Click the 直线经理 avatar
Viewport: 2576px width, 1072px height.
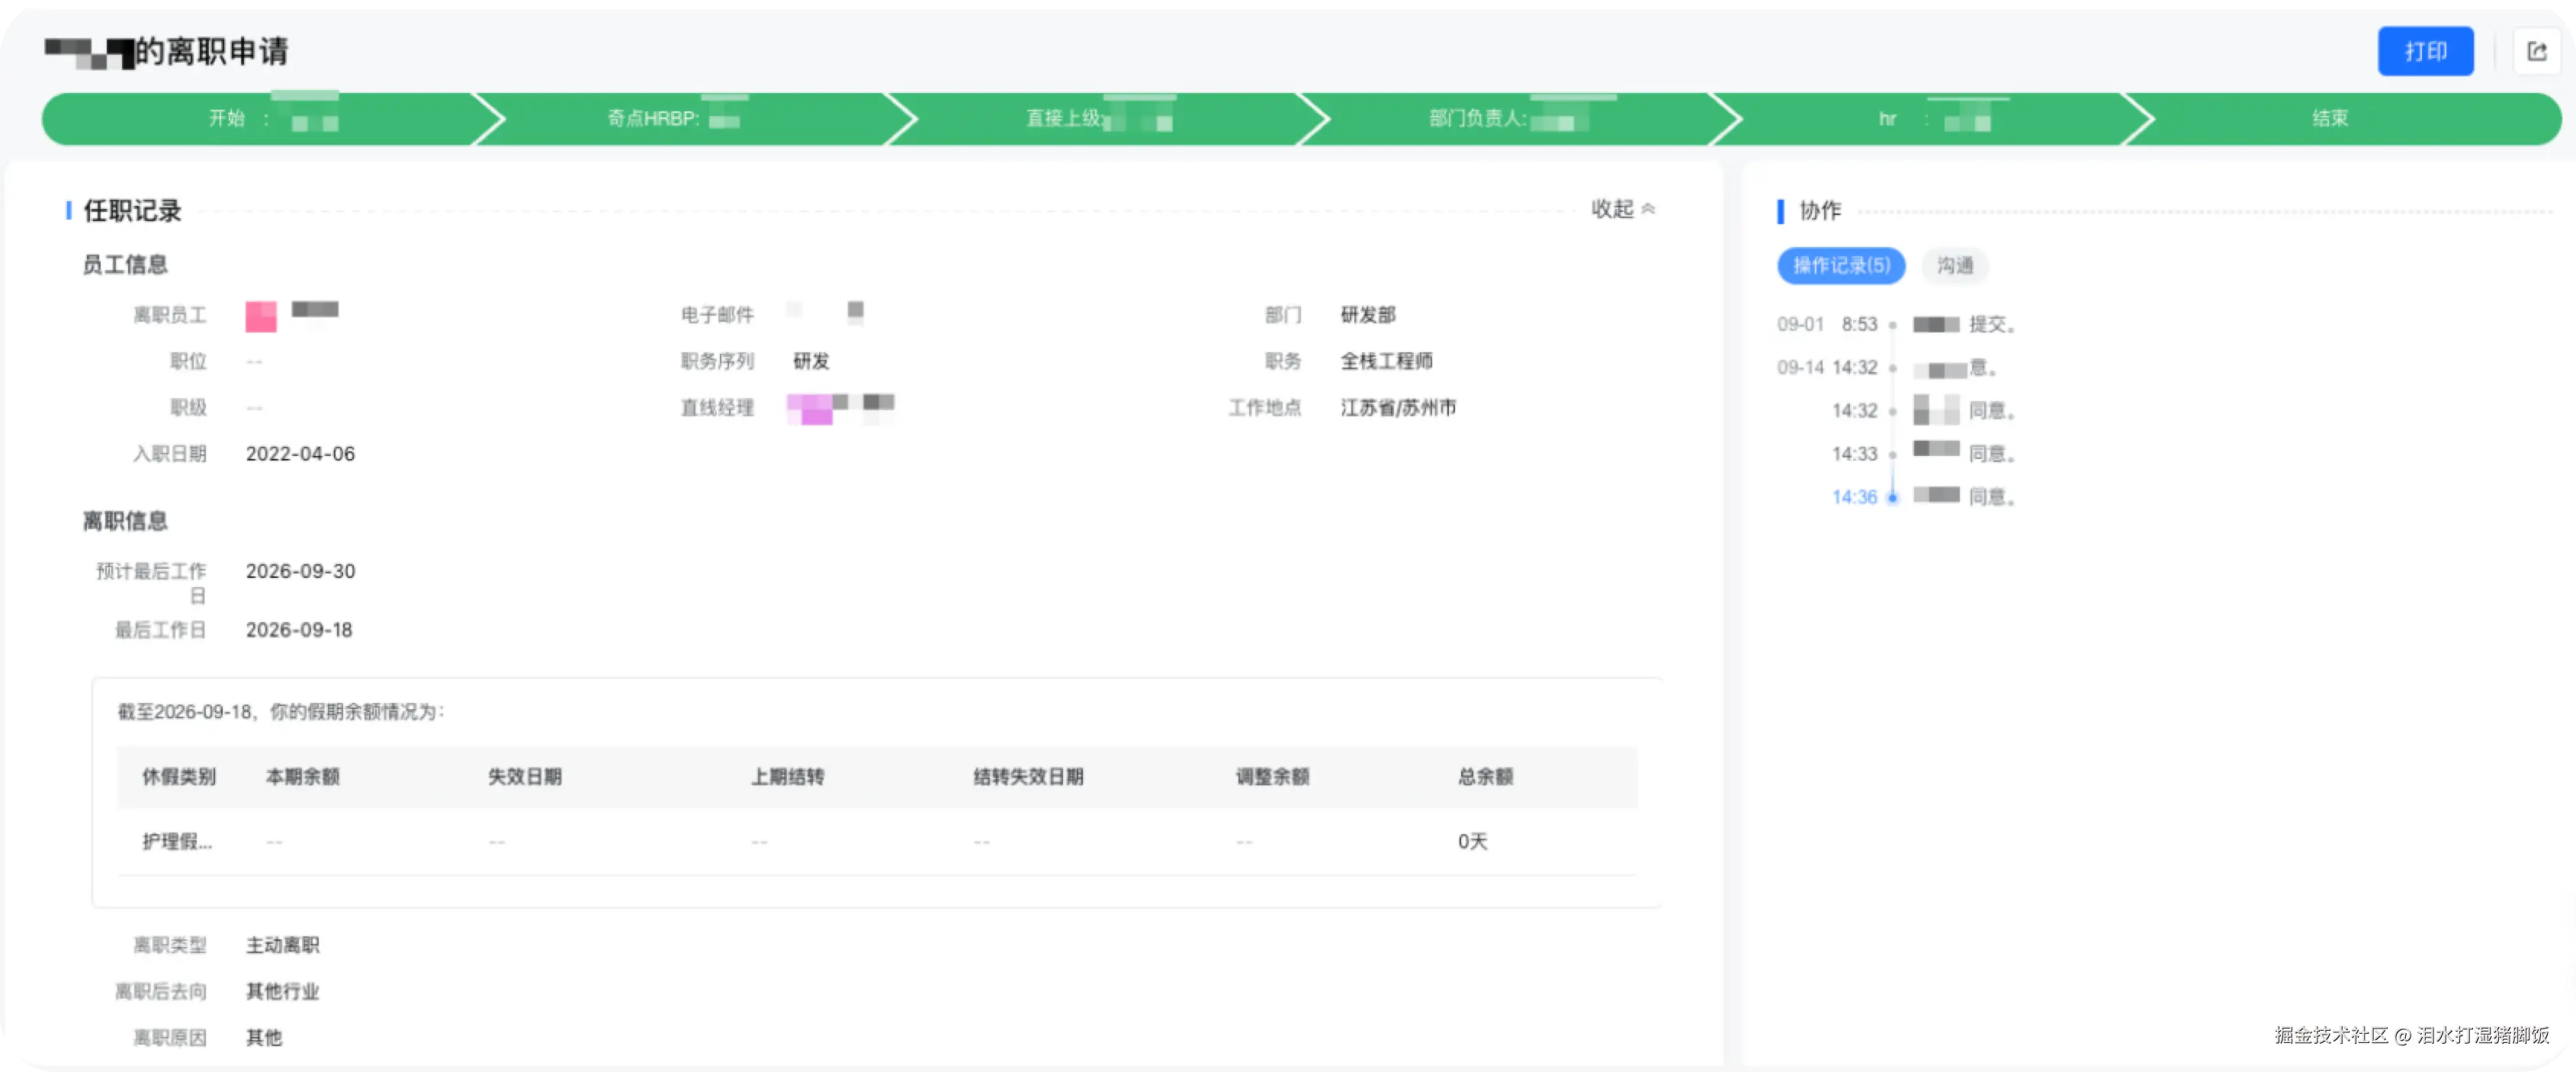pos(809,408)
